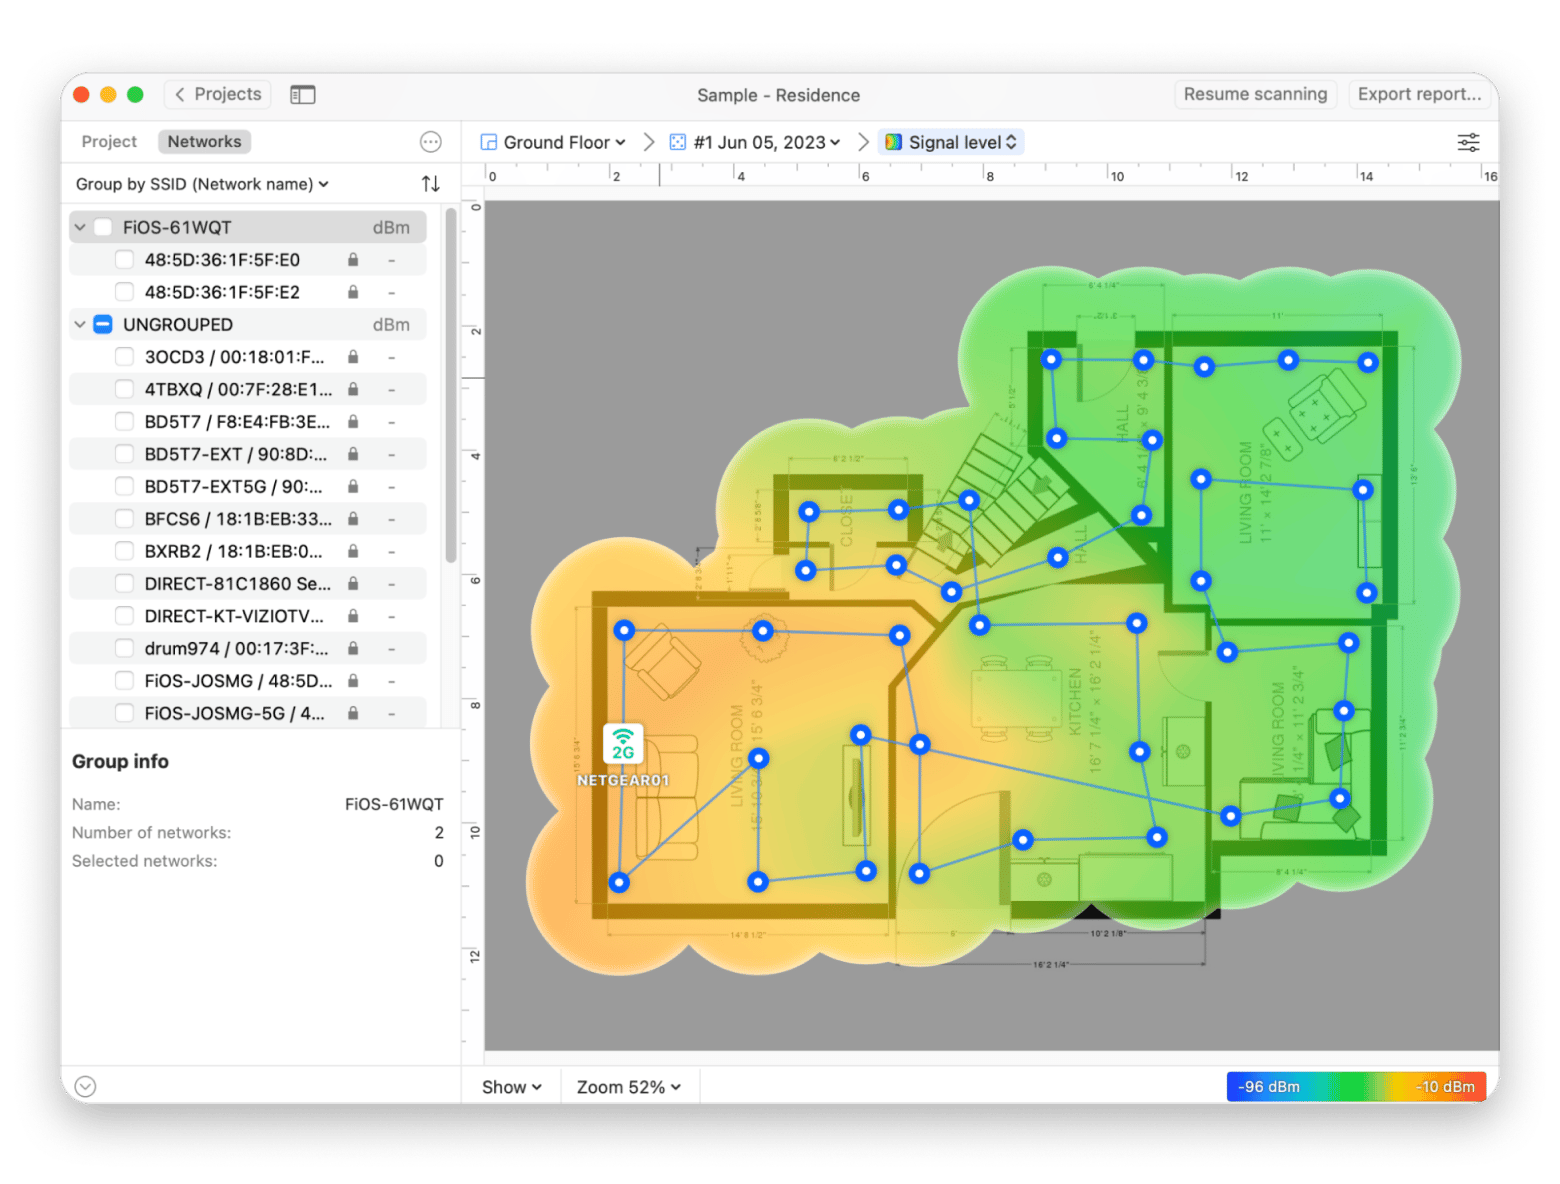Screen dimensions: 1560x1184
Task: Open the Signal level visualization dropdown
Action: click(951, 142)
